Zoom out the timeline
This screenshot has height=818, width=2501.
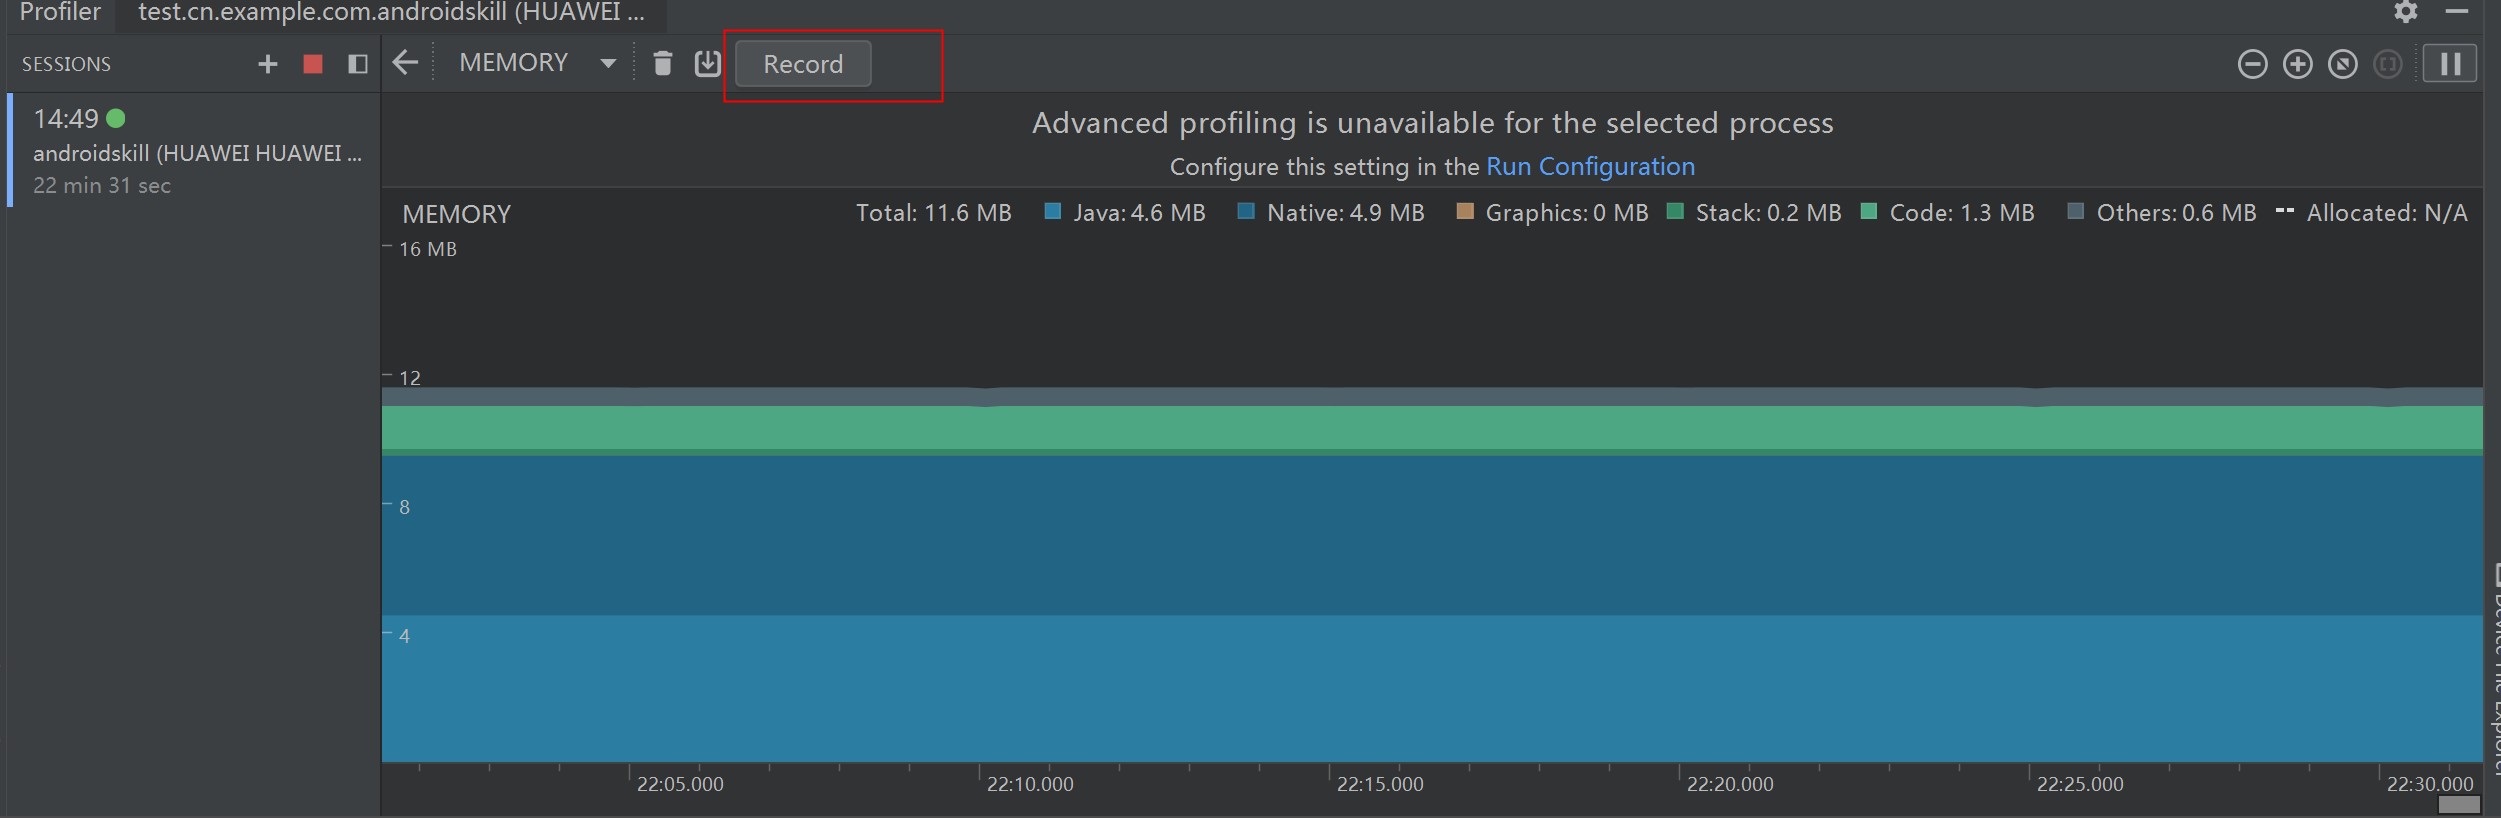tap(2252, 64)
